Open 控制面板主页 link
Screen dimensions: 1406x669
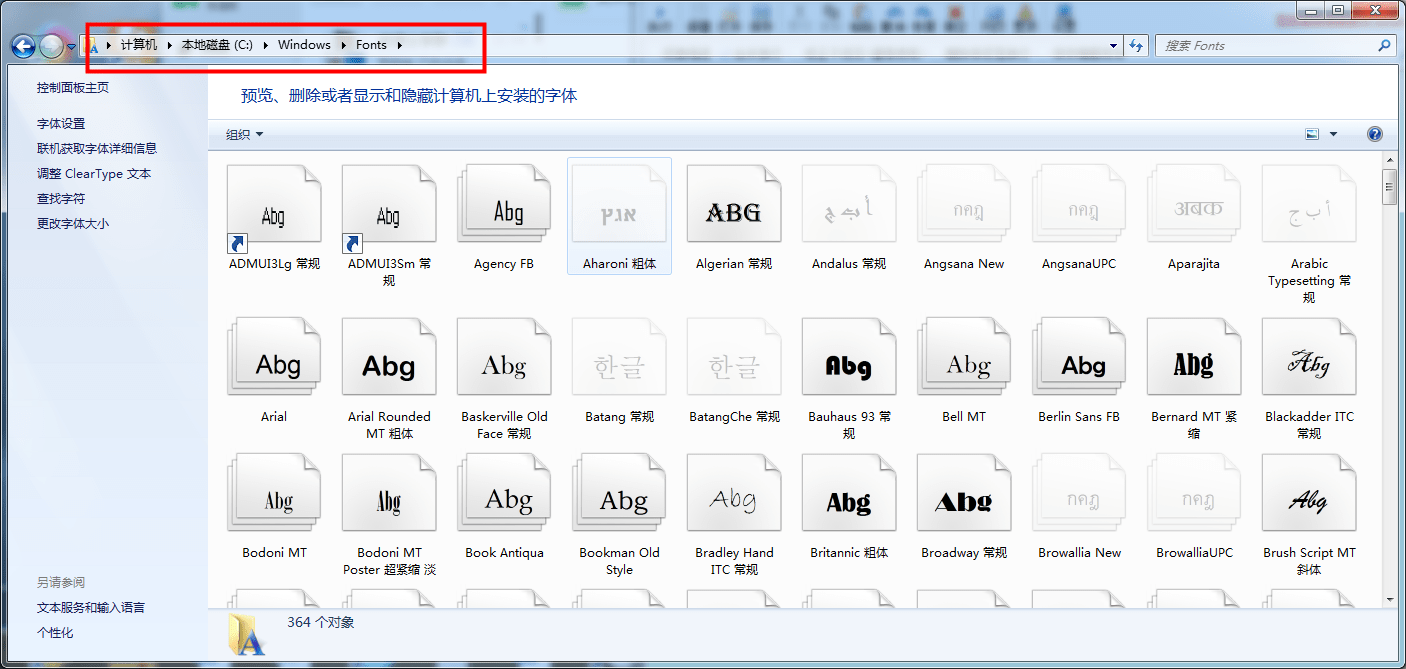click(73, 88)
